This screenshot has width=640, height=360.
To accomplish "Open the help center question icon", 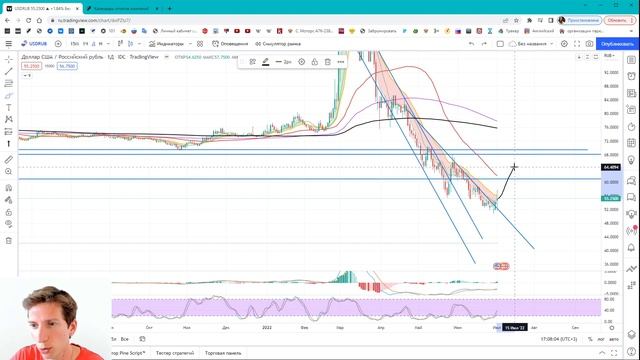I will point(631,352).
